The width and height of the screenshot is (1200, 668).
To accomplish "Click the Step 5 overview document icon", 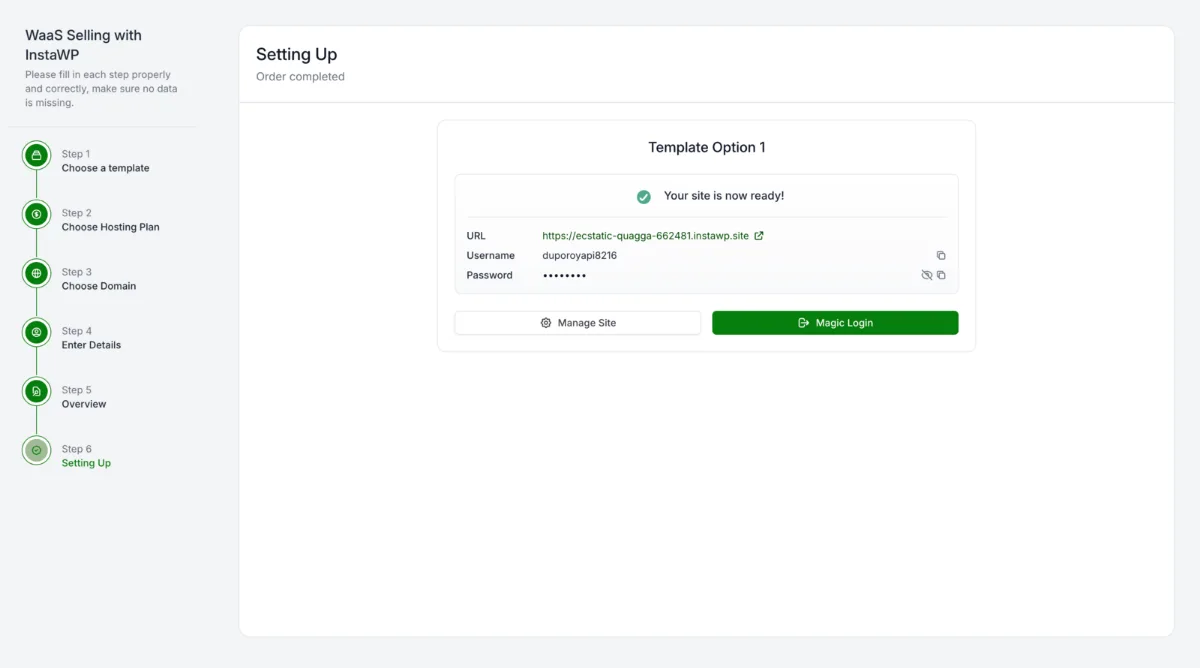I will click(x=36, y=391).
